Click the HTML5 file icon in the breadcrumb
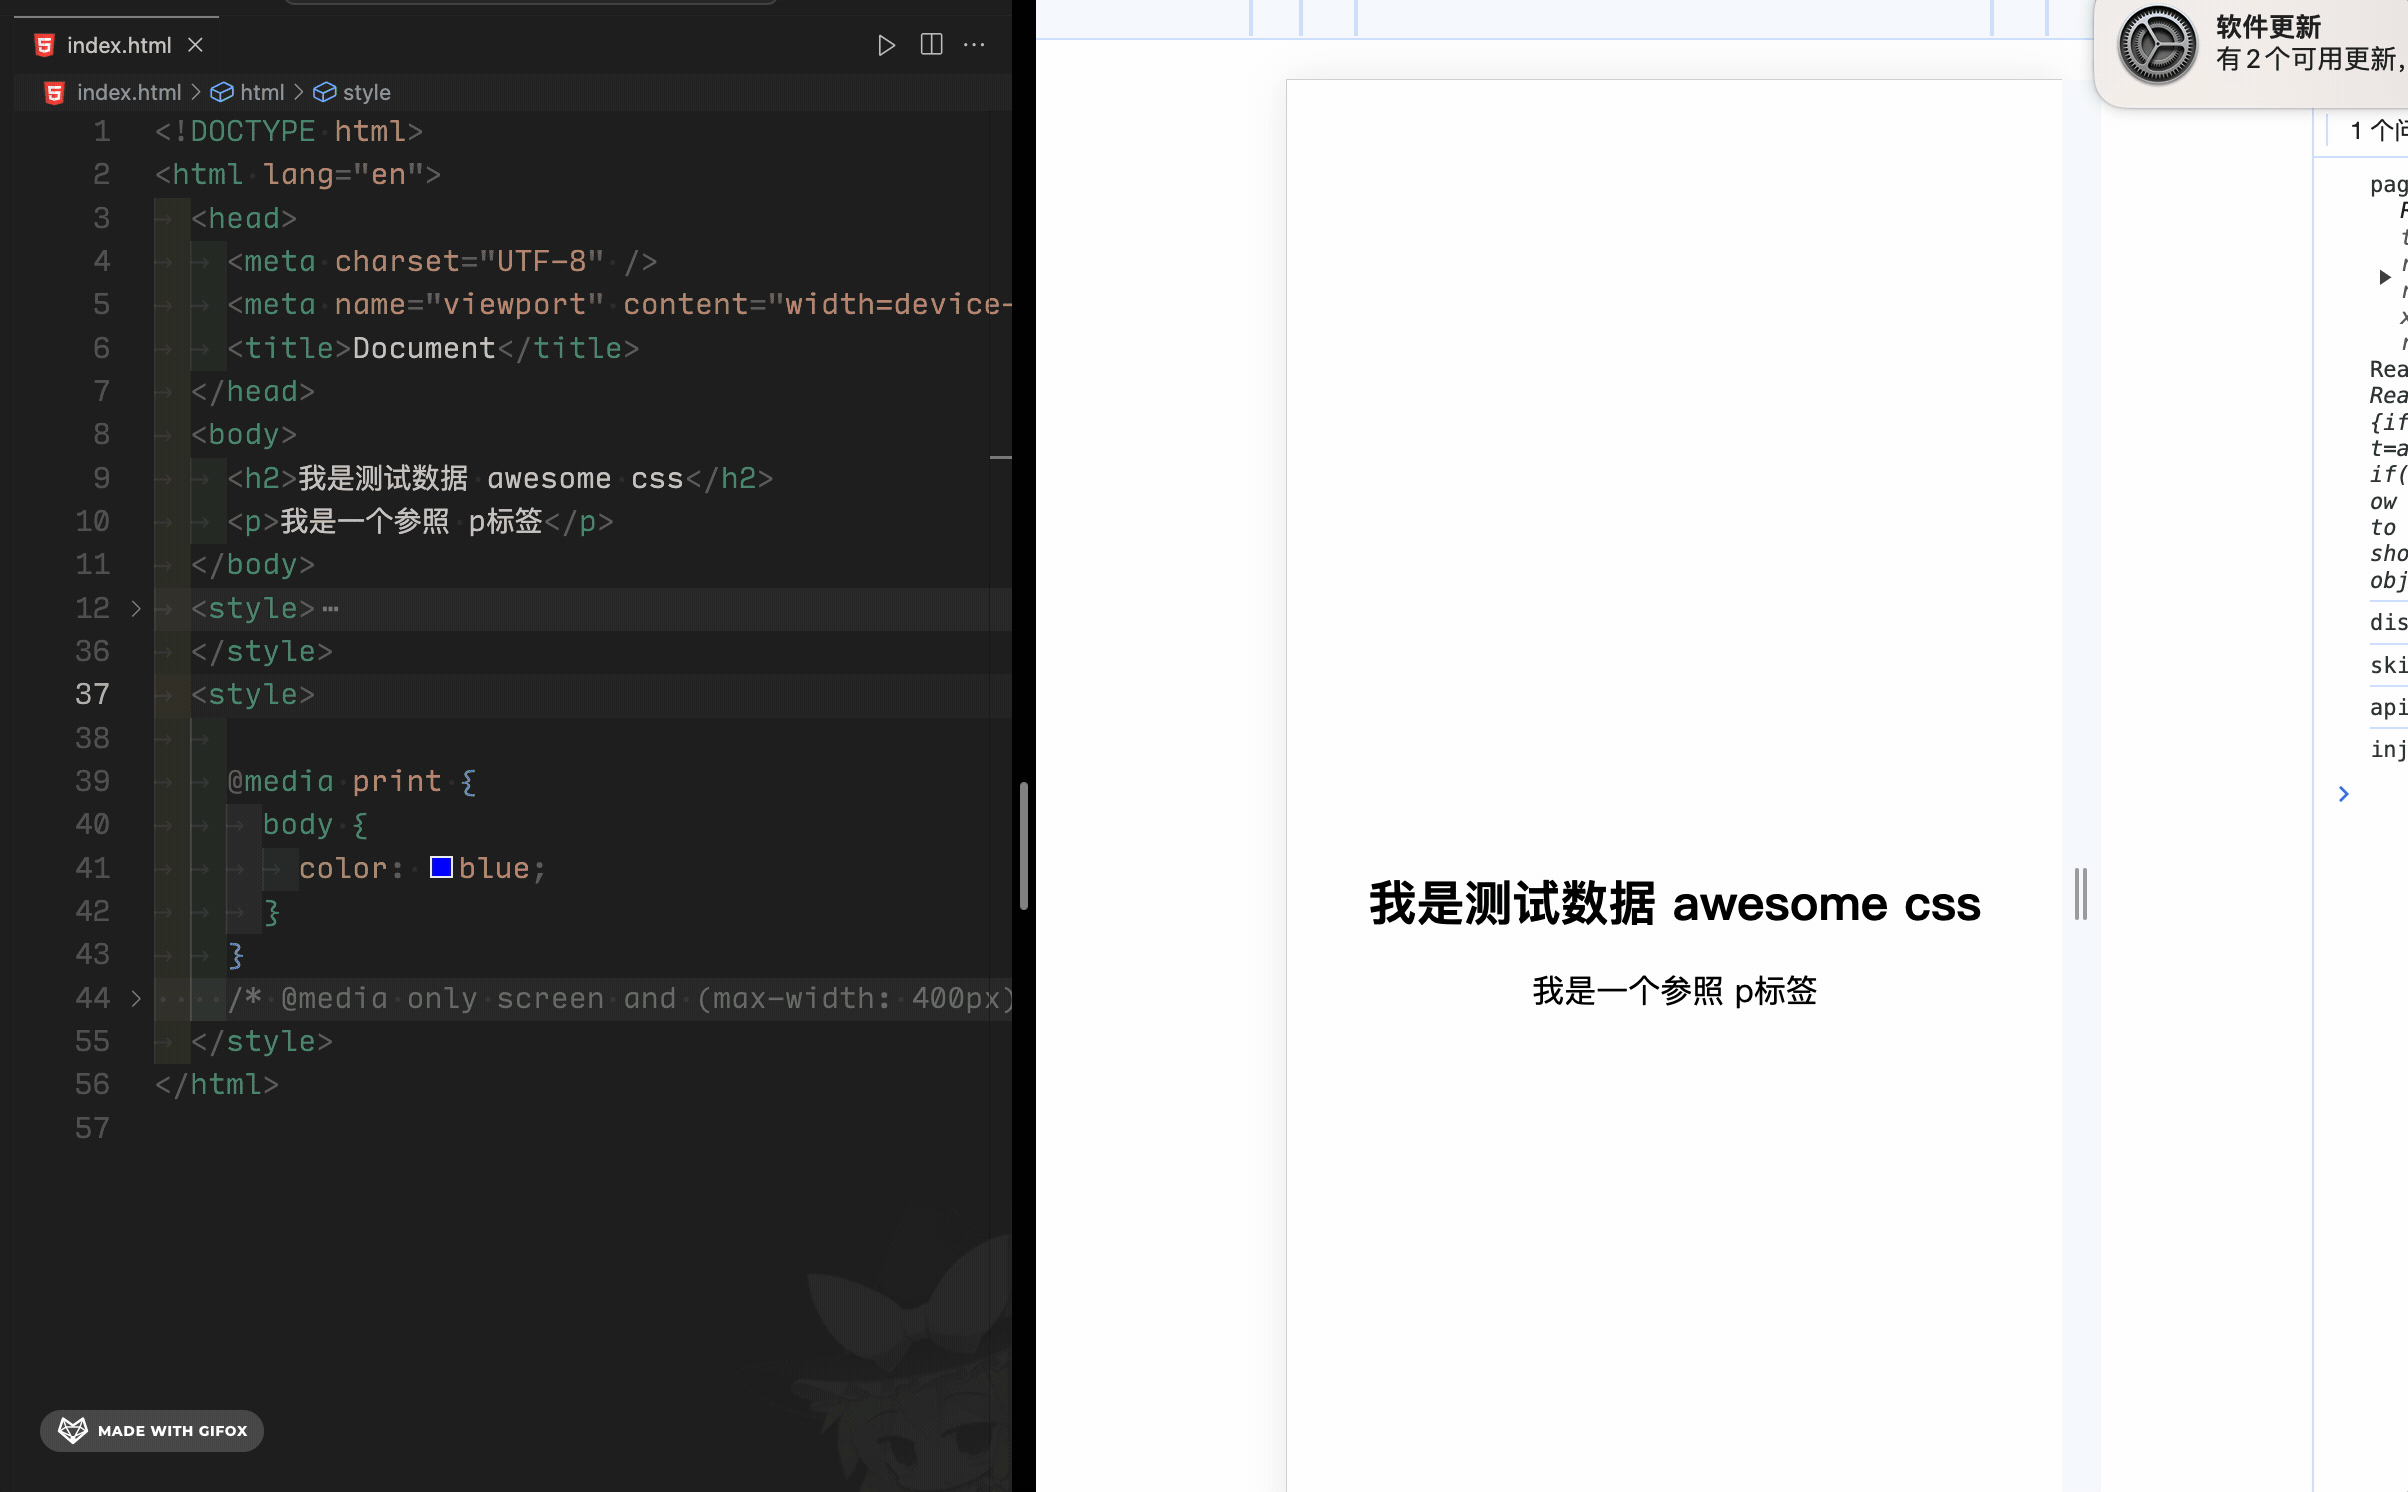This screenshot has width=2408, height=1492. point(55,93)
